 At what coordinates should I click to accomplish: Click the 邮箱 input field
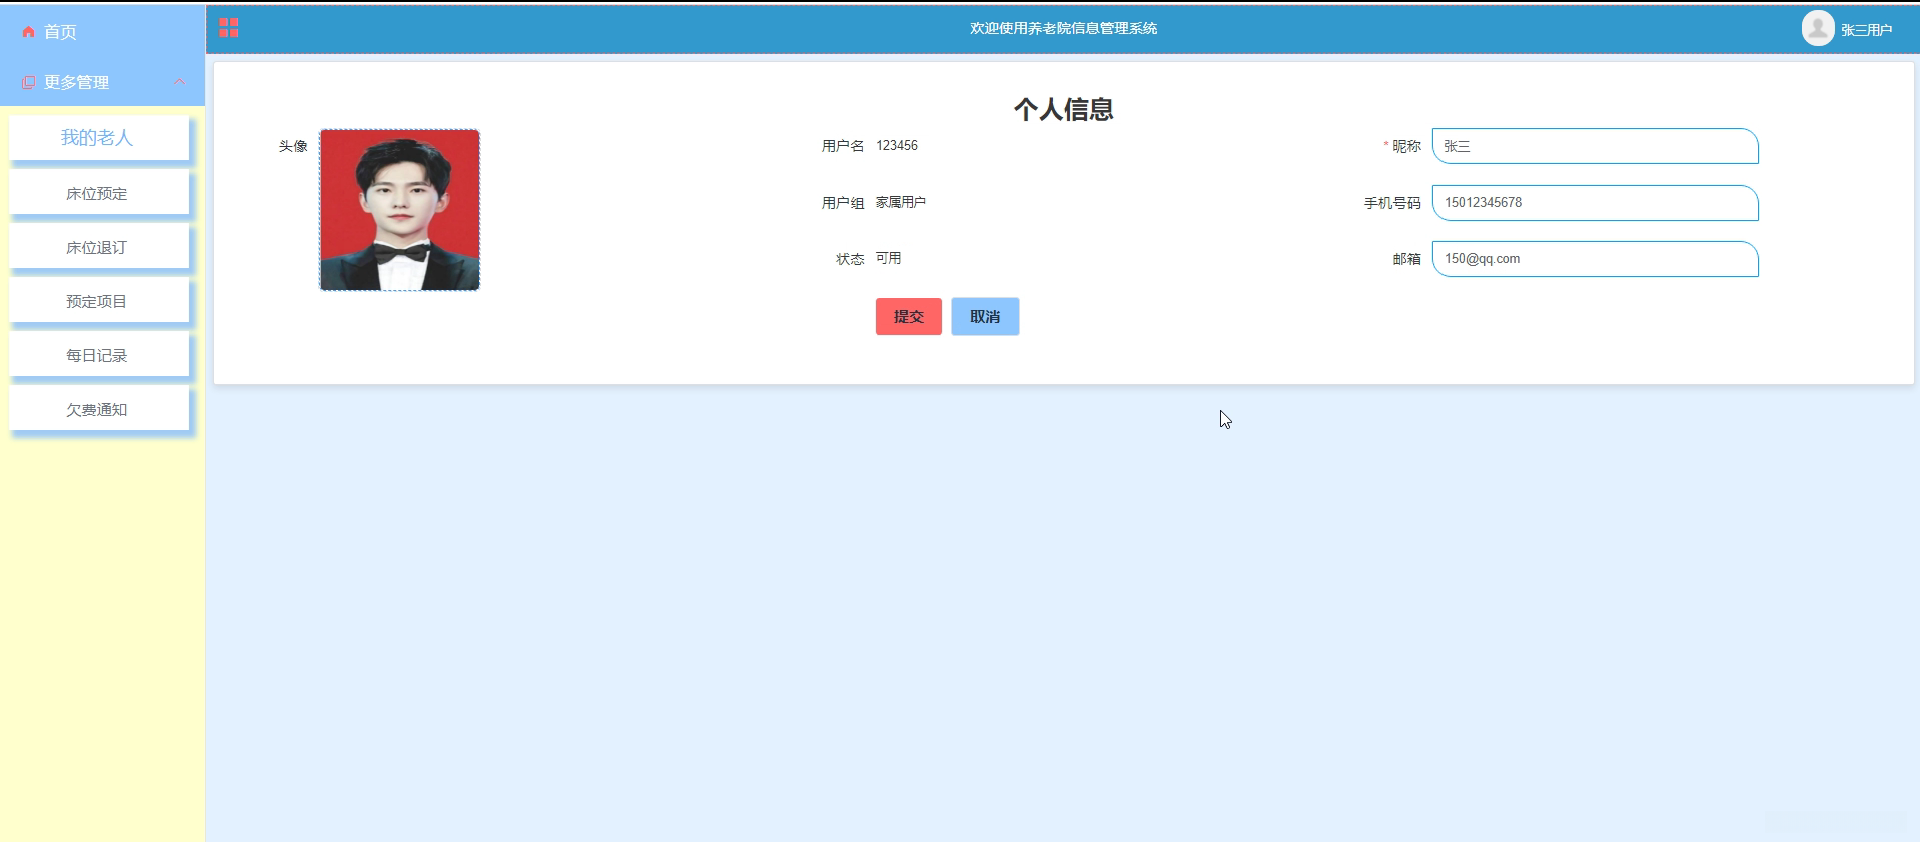[x=1595, y=259]
